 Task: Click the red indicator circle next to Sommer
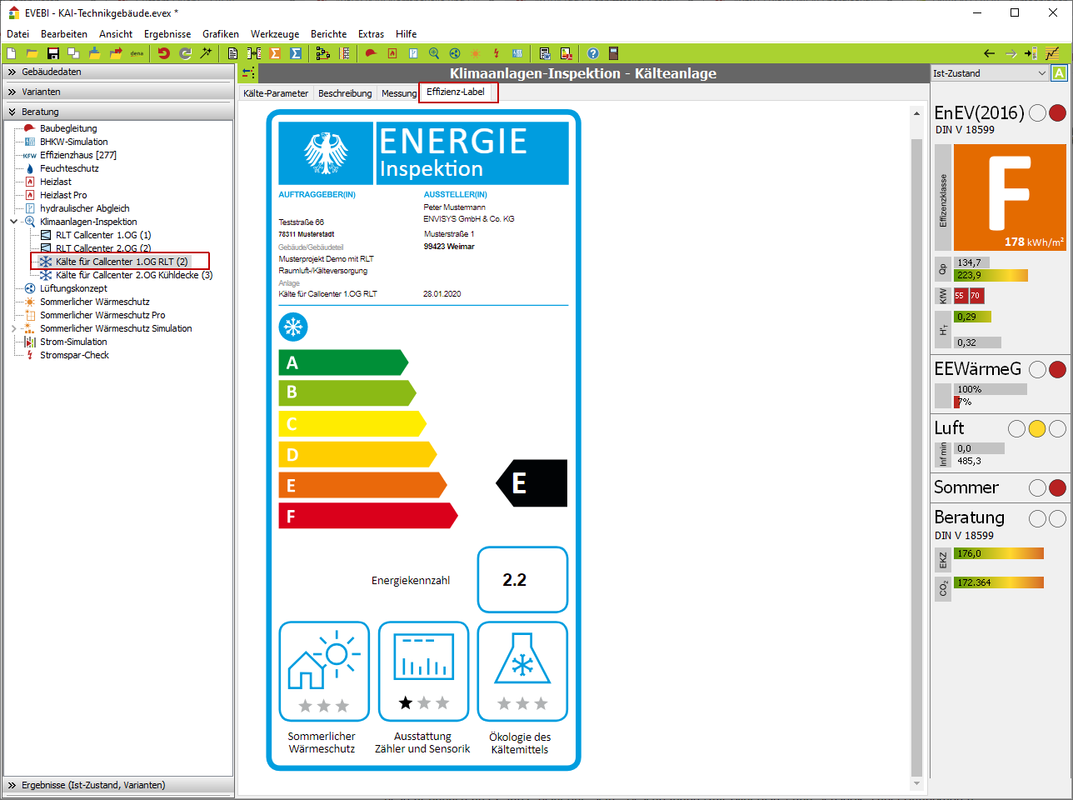(x=1057, y=488)
